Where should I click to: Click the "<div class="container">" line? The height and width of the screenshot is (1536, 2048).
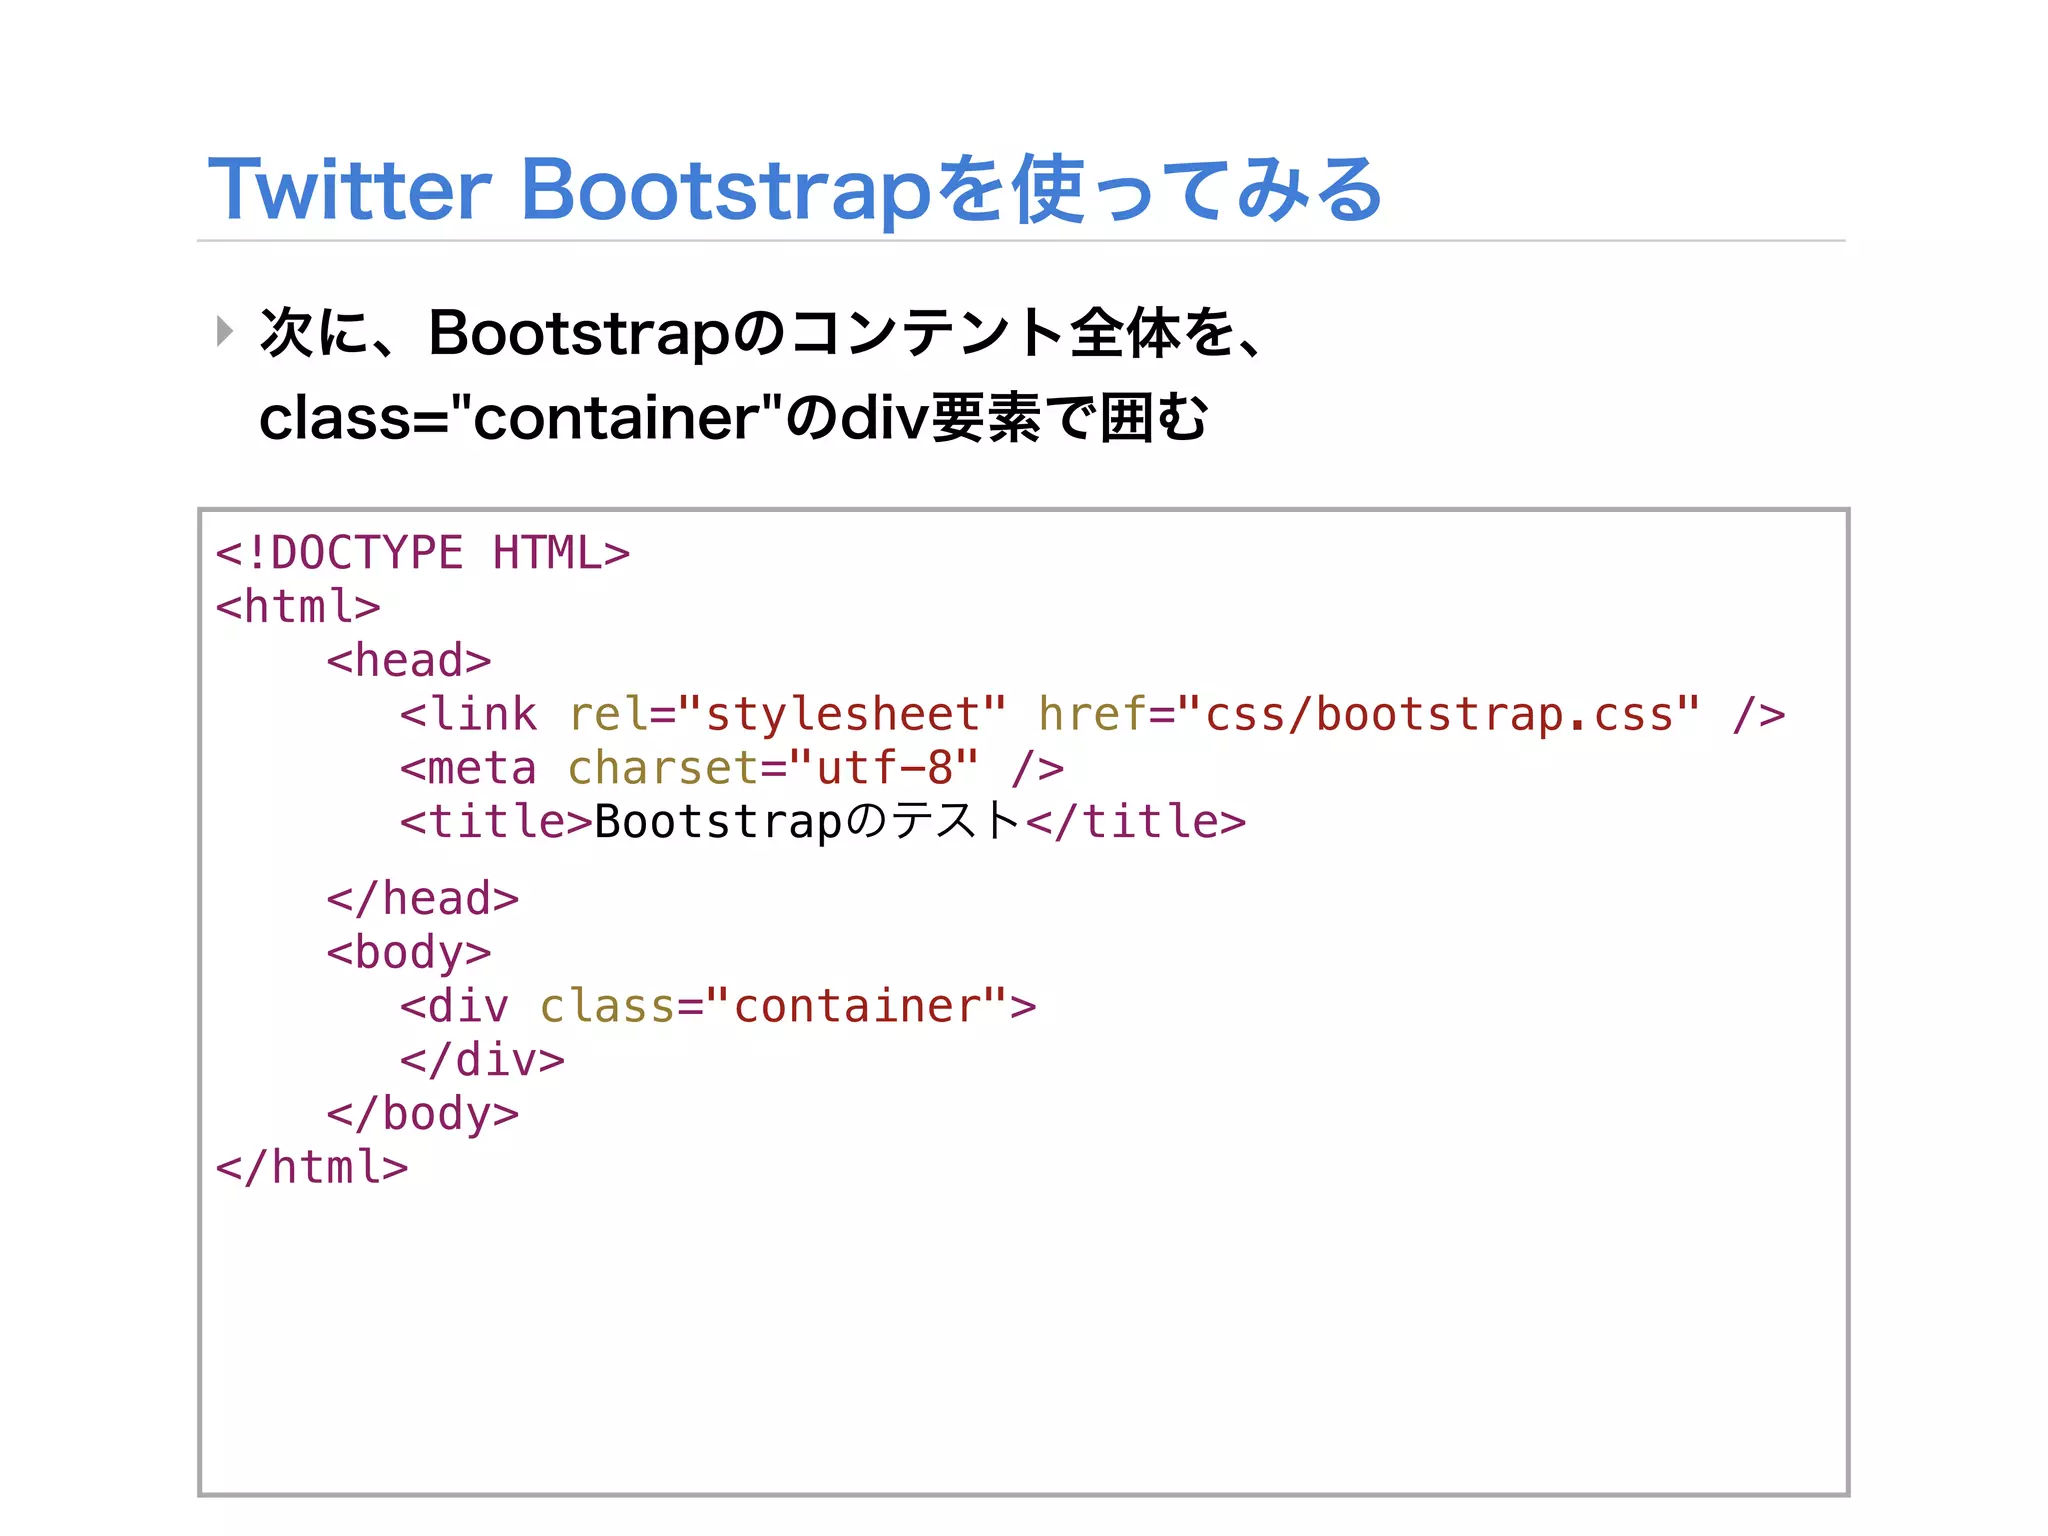(718, 1006)
